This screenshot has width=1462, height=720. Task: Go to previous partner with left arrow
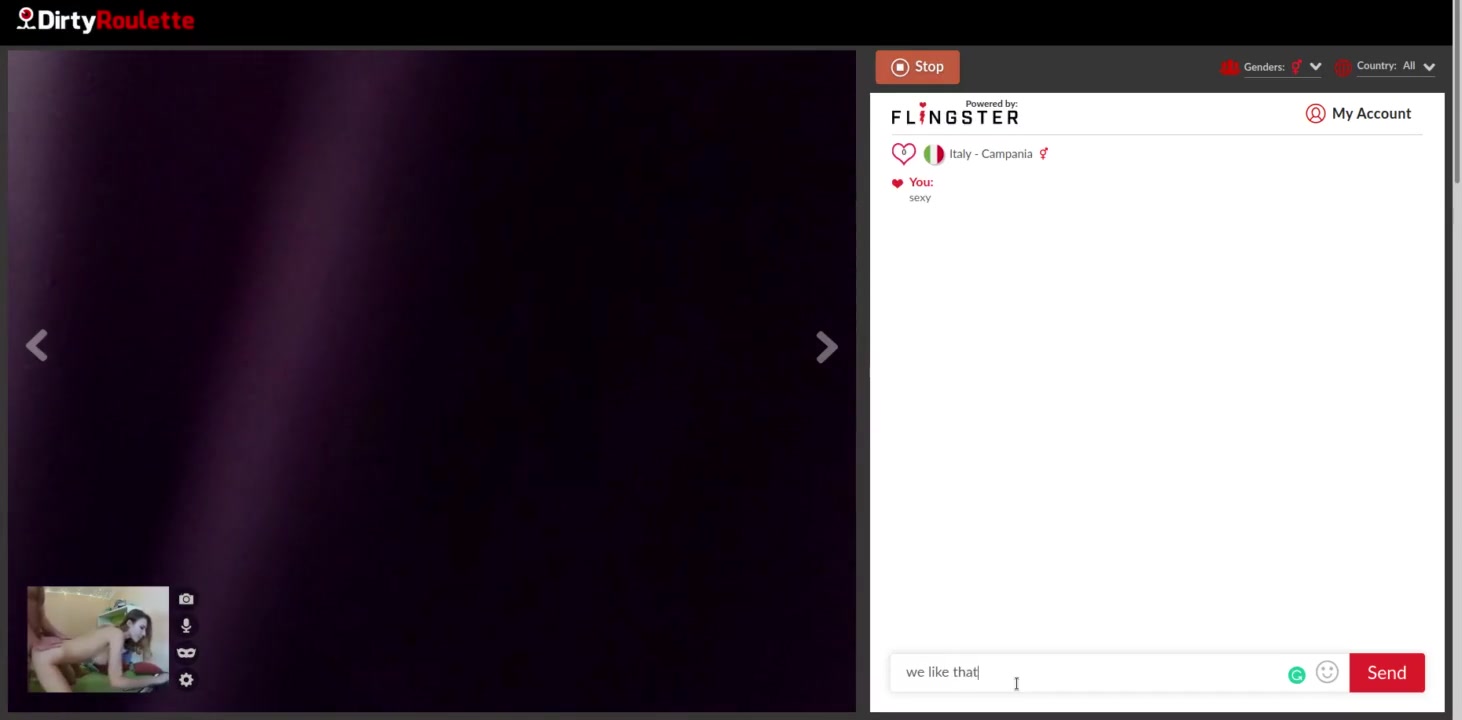37,346
